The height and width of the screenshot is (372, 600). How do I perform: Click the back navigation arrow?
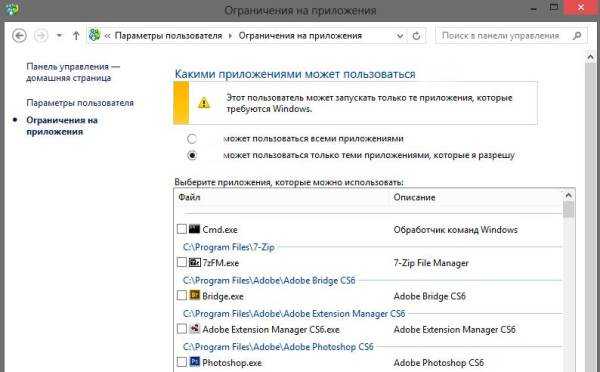(x=19, y=36)
